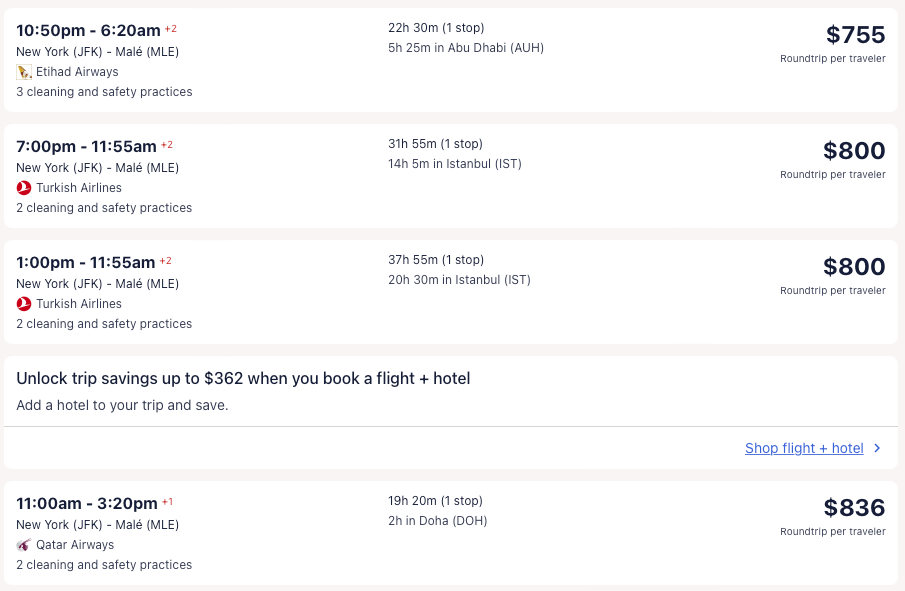Image resolution: width=905 pixels, height=591 pixels.
Task: Choose the 10:50pm - 6:20am departure flight
Action: click(88, 30)
